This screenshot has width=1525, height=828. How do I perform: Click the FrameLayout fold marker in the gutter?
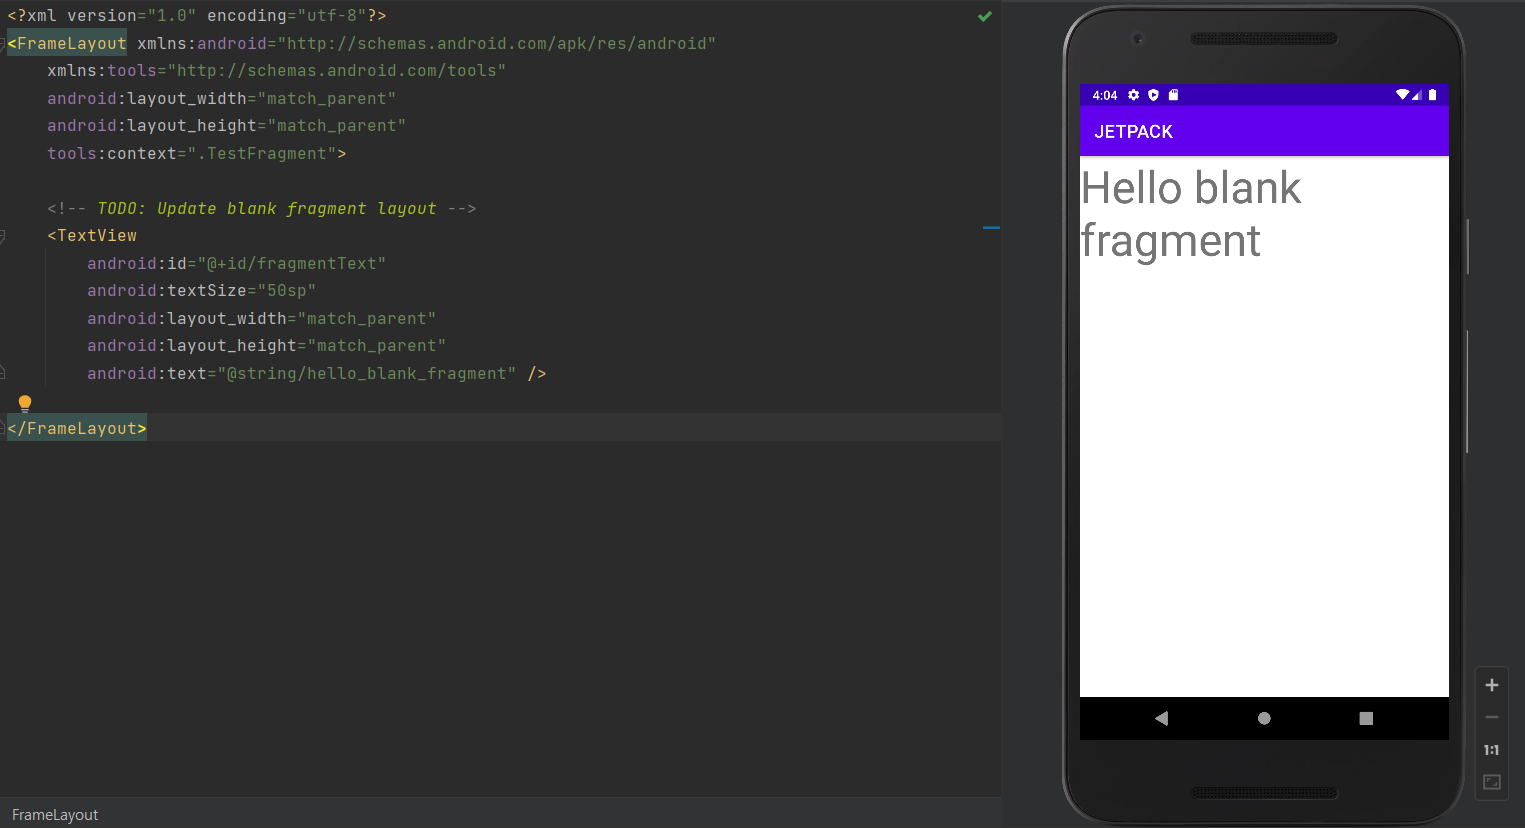[3, 44]
